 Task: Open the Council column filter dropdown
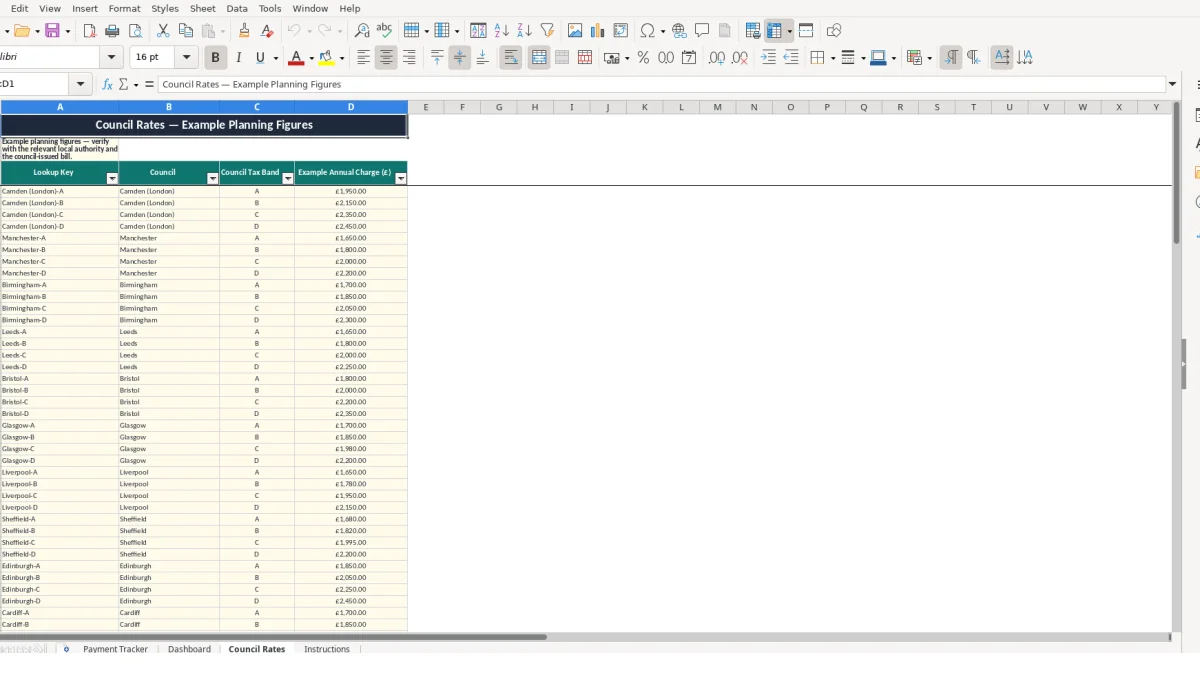pyautogui.click(x=212, y=178)
